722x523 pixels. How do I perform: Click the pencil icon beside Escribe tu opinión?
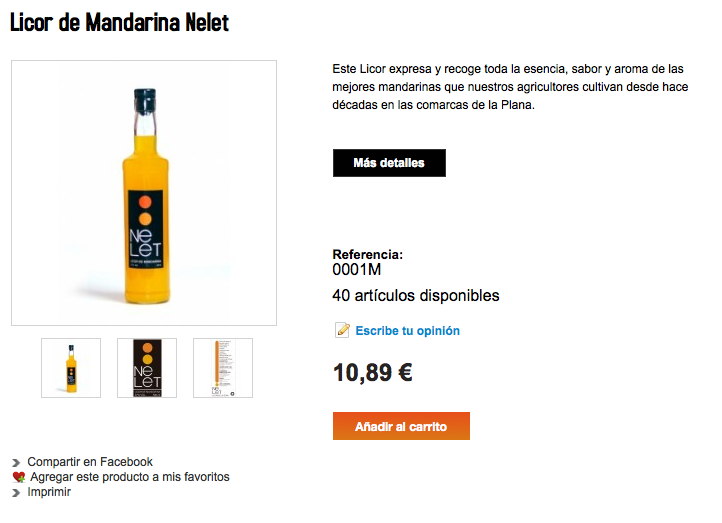[x=342, y=330]
